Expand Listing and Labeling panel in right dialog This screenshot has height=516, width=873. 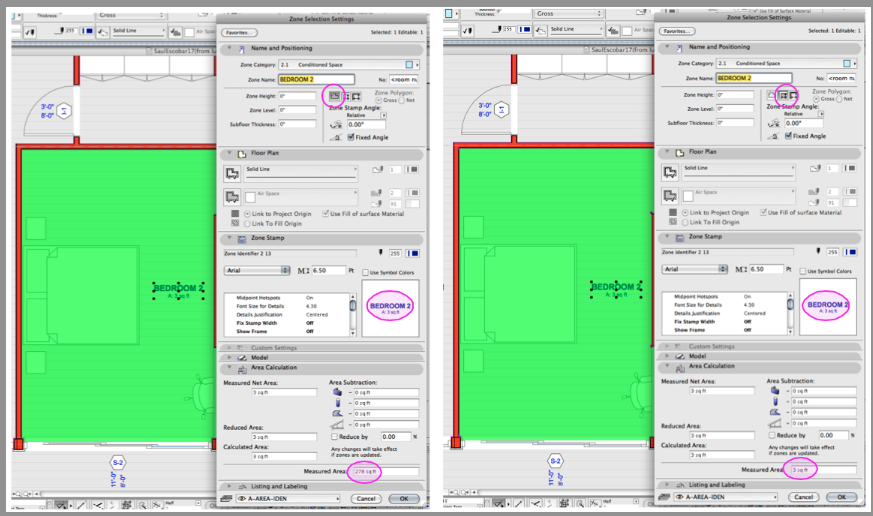click(x=666, y=484)
